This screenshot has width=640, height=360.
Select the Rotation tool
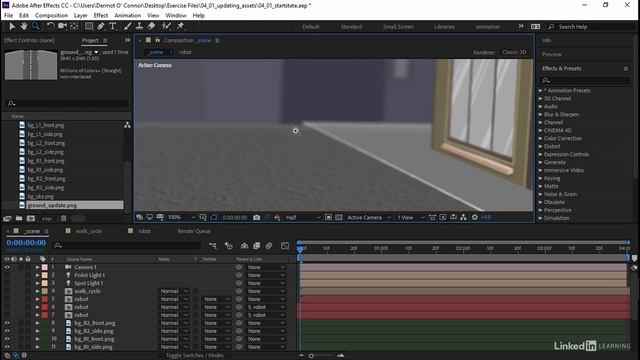point(50,27)
